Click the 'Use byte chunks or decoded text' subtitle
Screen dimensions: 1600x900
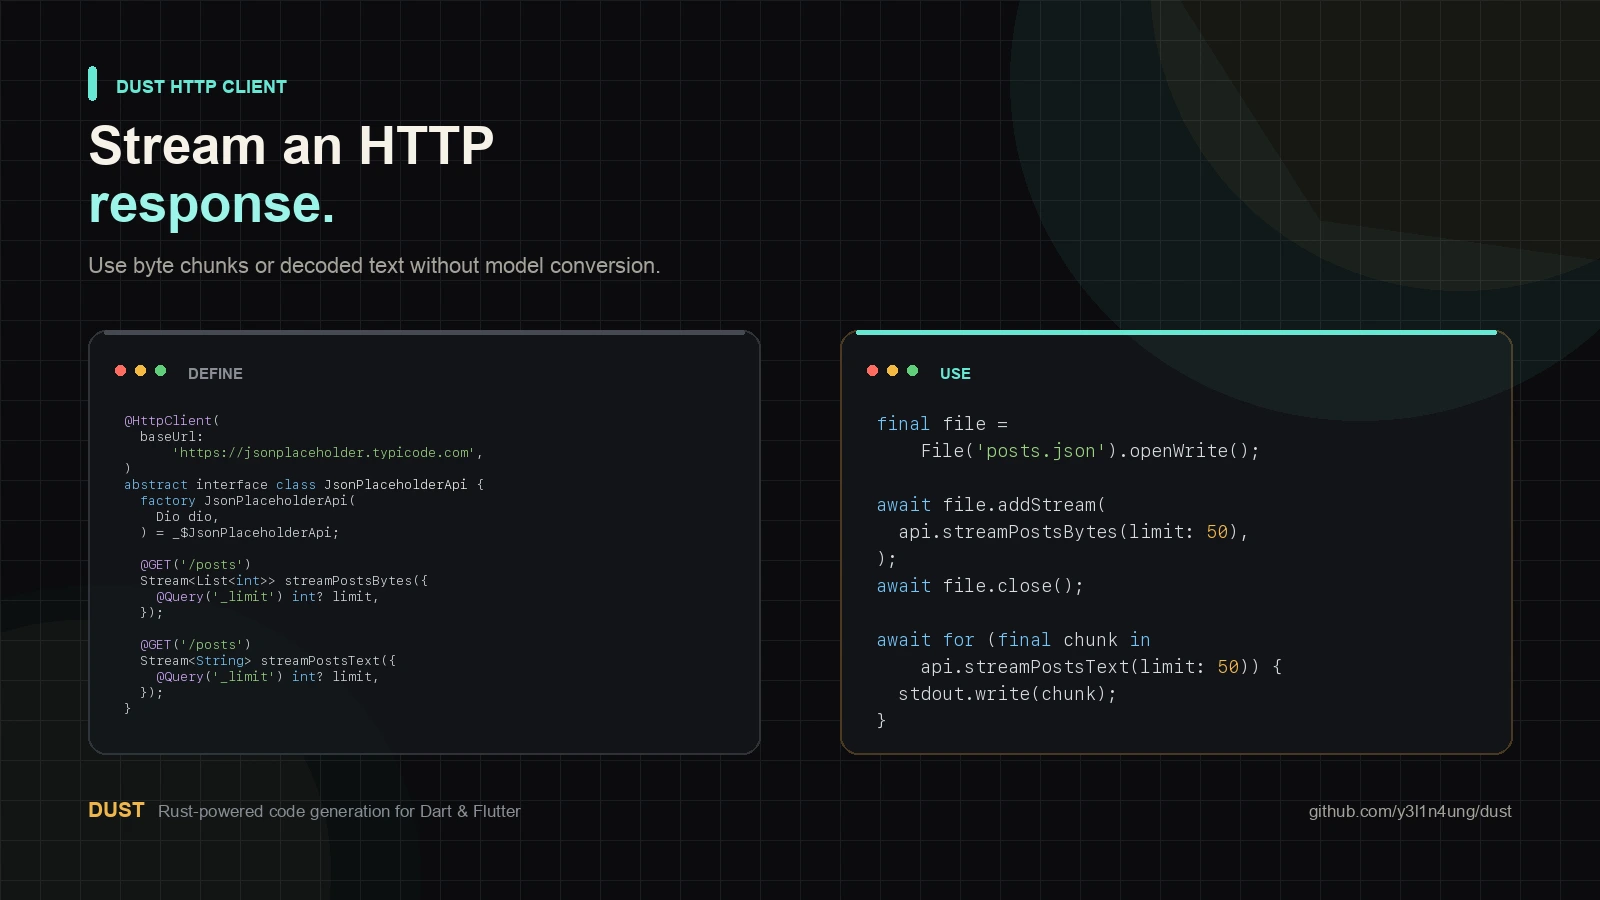(x=374, y=266)
